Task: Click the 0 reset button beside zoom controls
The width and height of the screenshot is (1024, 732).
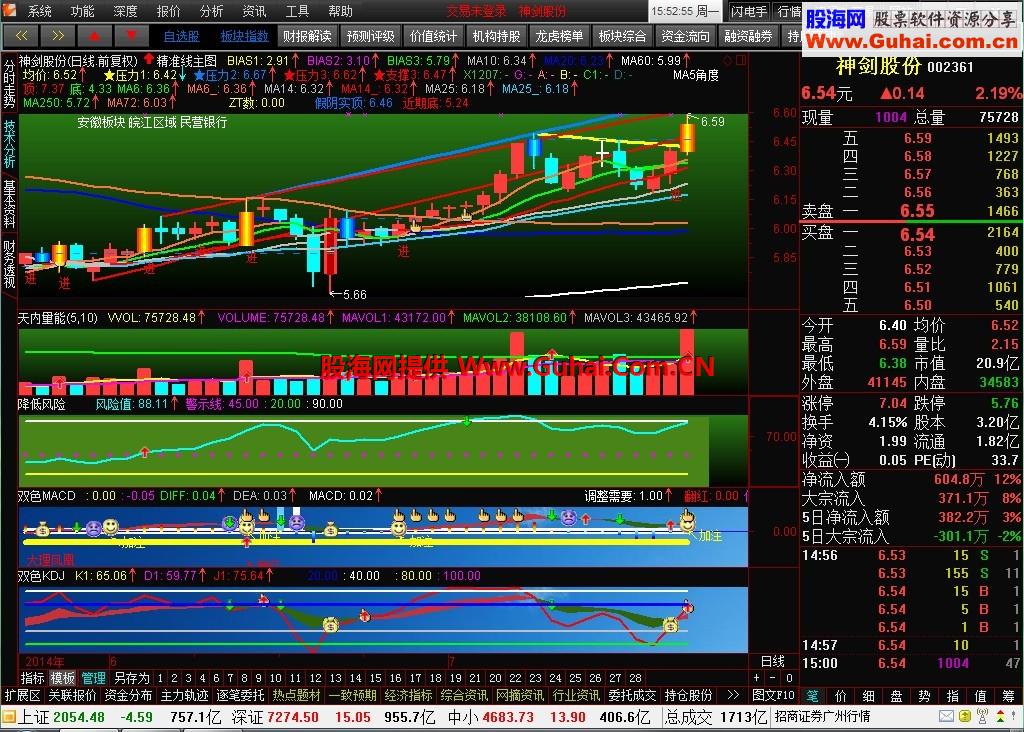Action: 789,678
